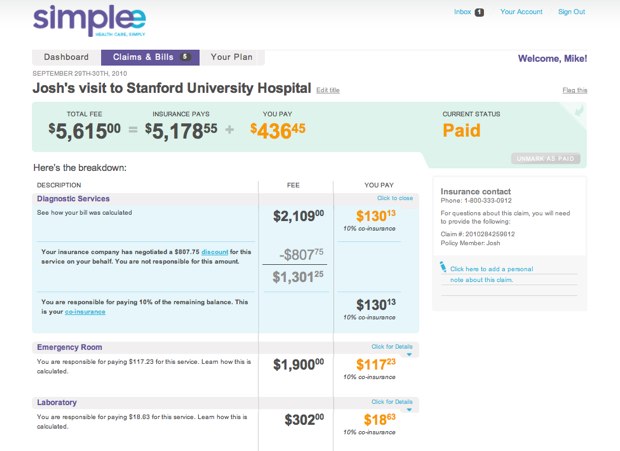Viewport: 620px width, 451px height.
Task: Sign out of Simplee
Action: 572,12
